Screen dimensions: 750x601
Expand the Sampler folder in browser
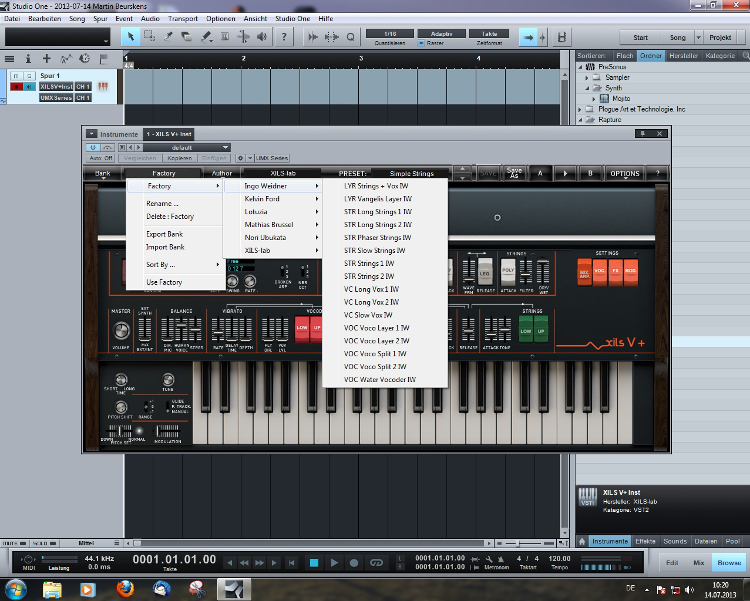[x=587, y=78]
